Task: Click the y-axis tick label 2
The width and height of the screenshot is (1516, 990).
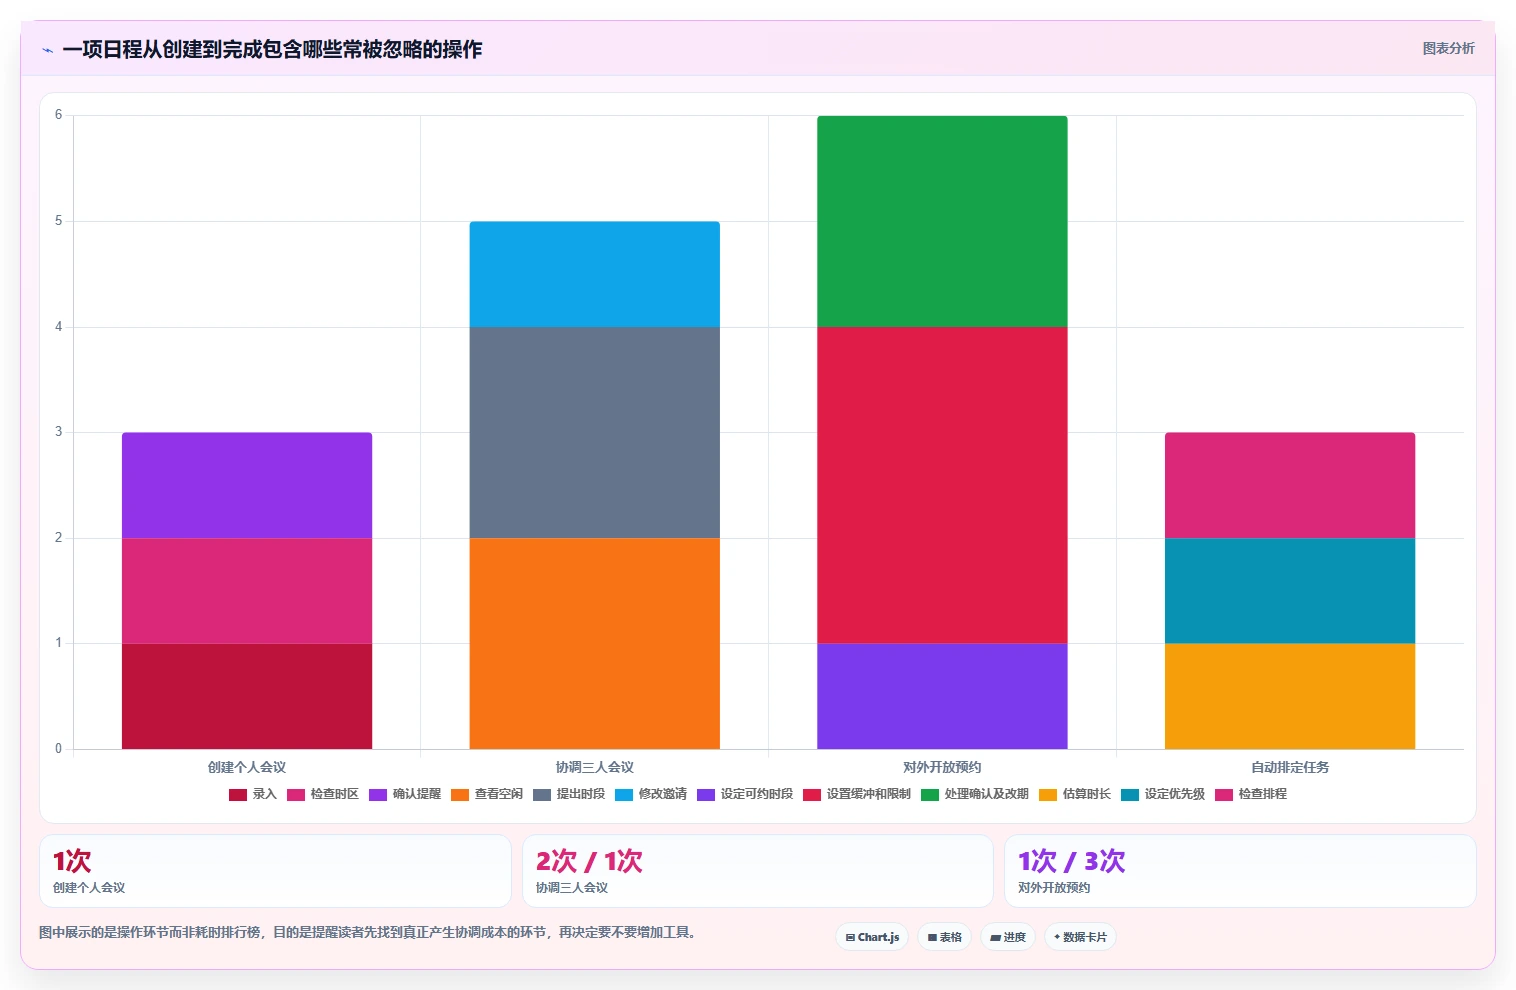Action: tap(58, 538)
